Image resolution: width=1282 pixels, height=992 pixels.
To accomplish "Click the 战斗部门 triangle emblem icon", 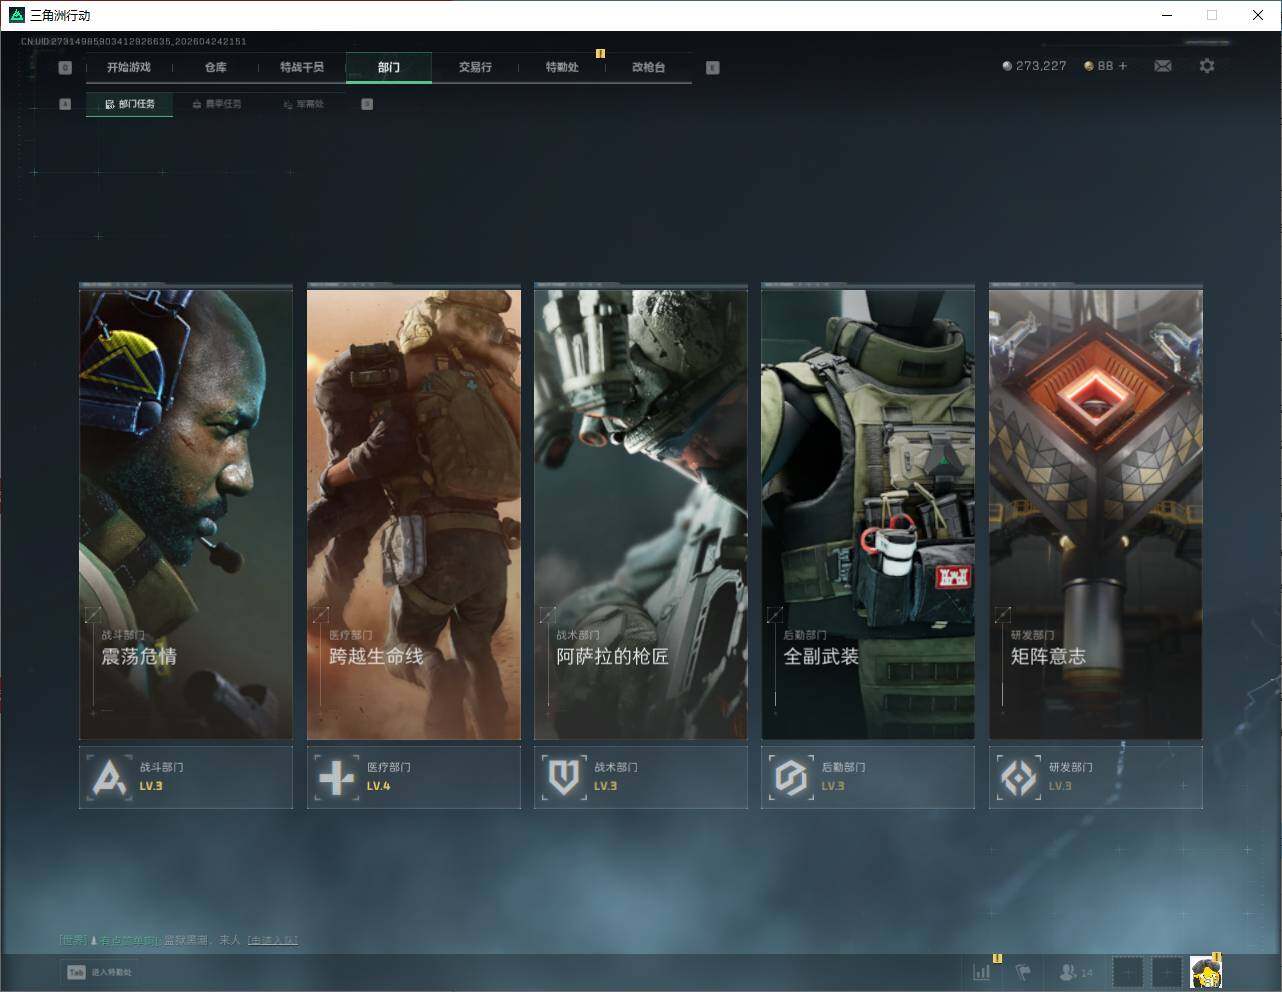I will [x=108, y=777].
